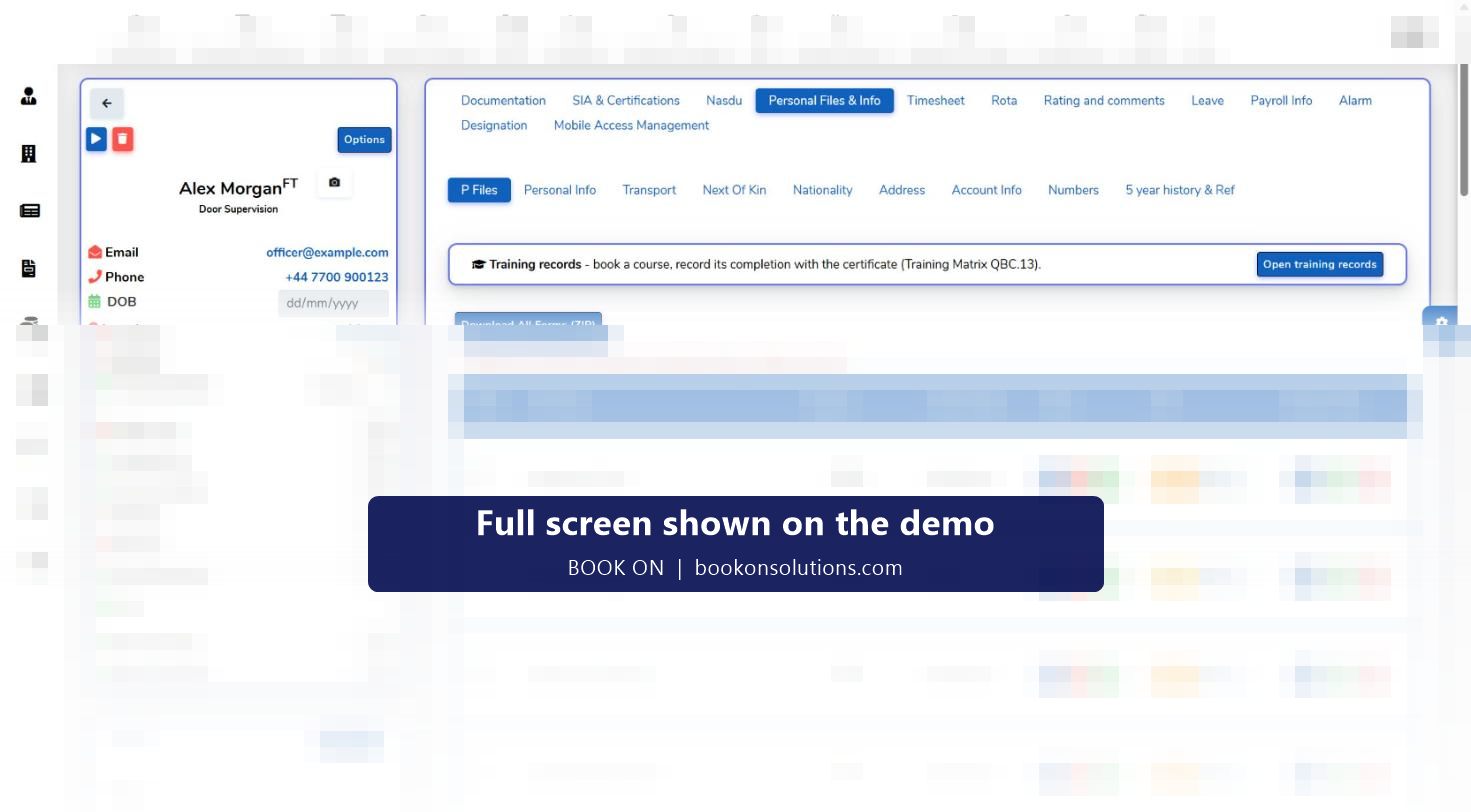The width and height of the screenshot is (1471, 812).
Task: Delete officer with red trash icon
Action: pos(122,139)
